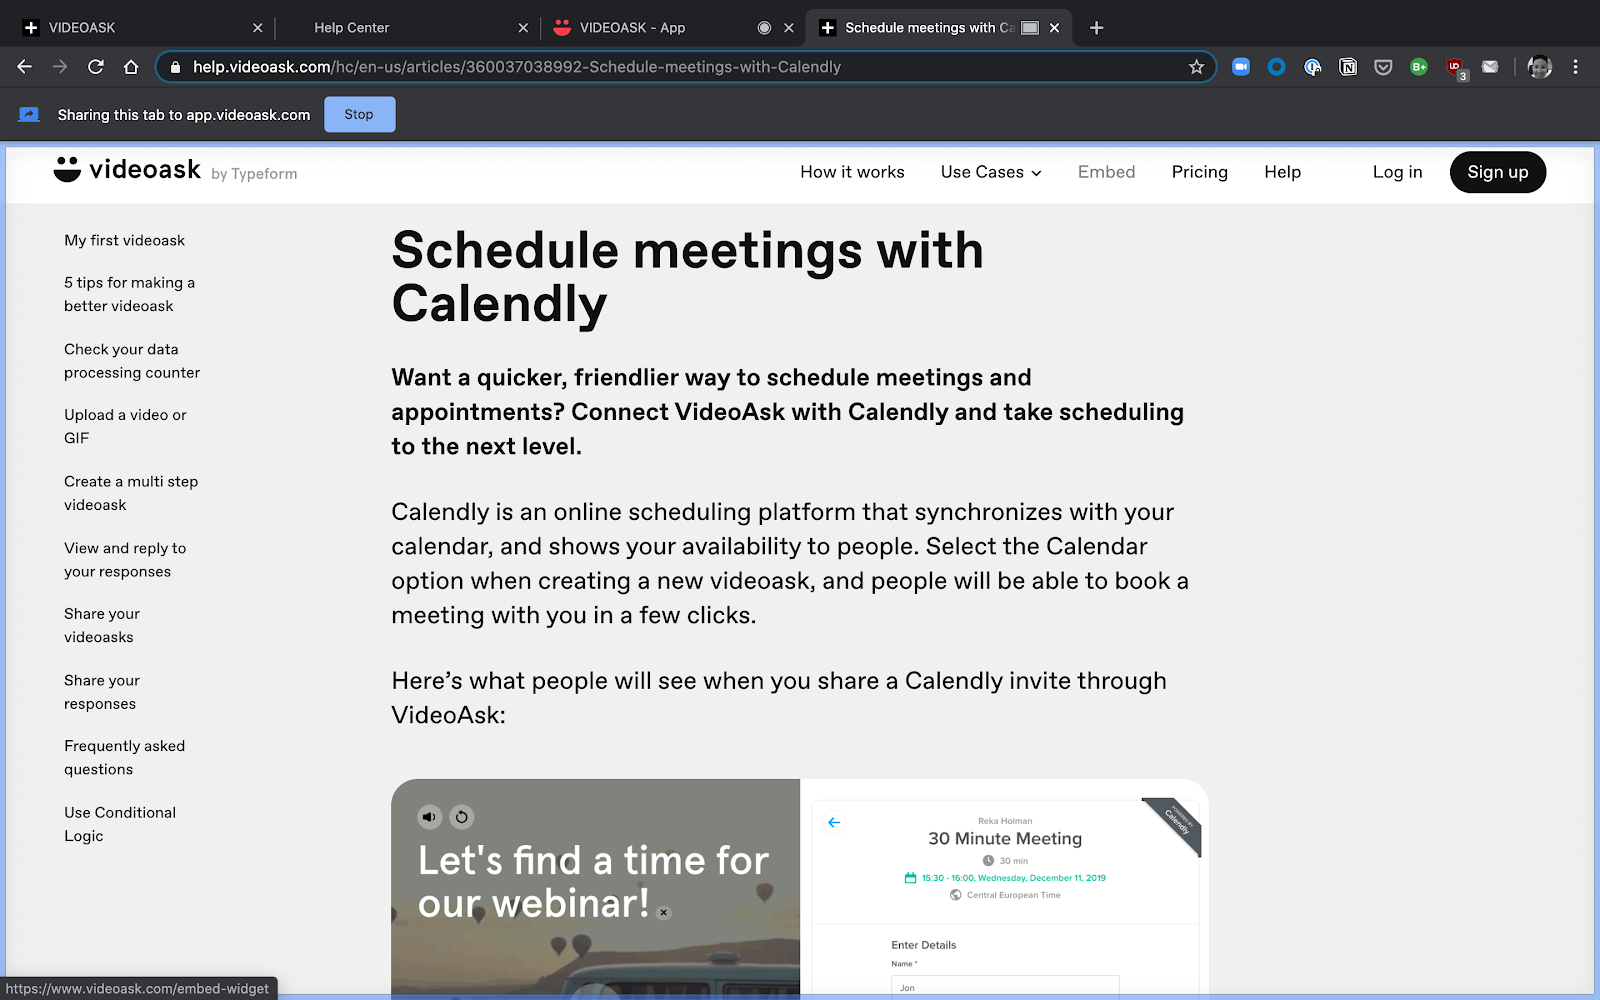Open the Use Conditional Logic article

click(120, 824)
